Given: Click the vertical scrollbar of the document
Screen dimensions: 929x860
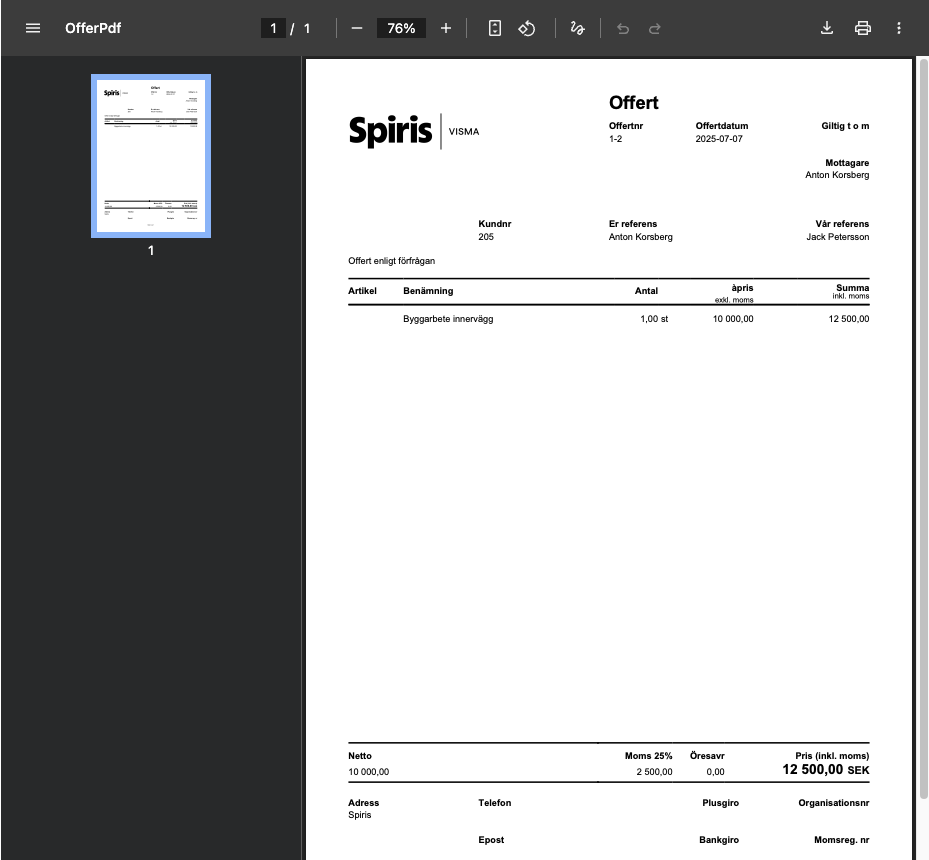Looking at the screenshot, I should click(x=923, y=430).
